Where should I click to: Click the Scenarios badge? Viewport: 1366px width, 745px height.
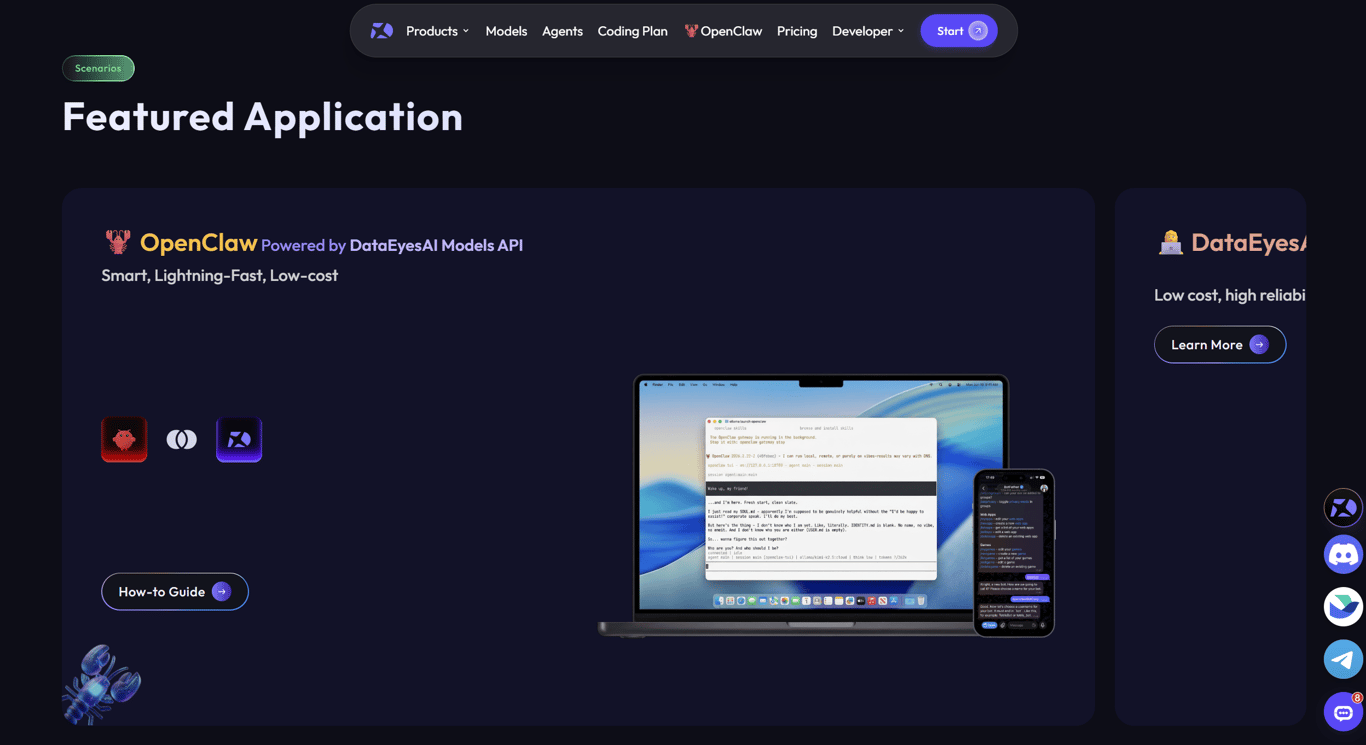pos(98,68)
